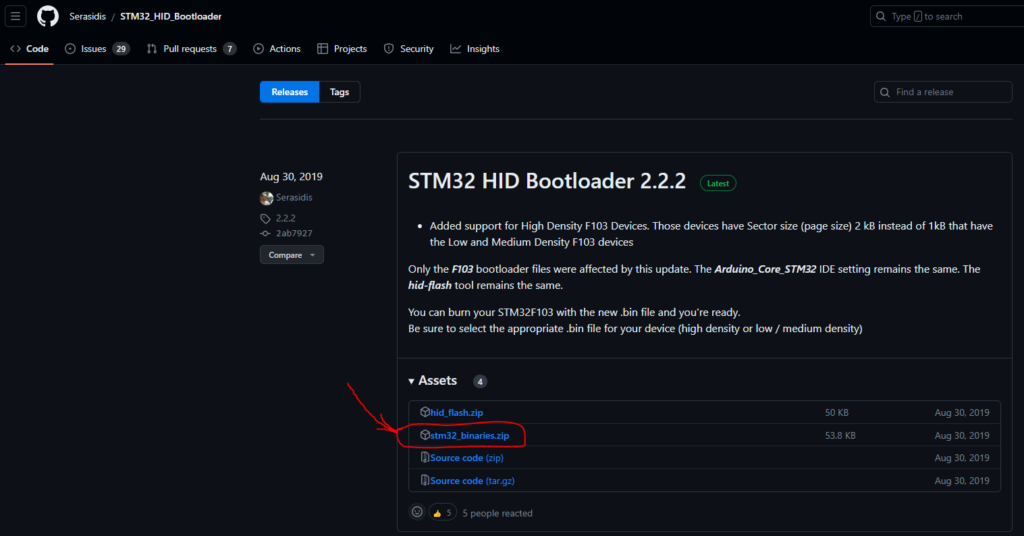Download Source code (zip)

point(467,458)
